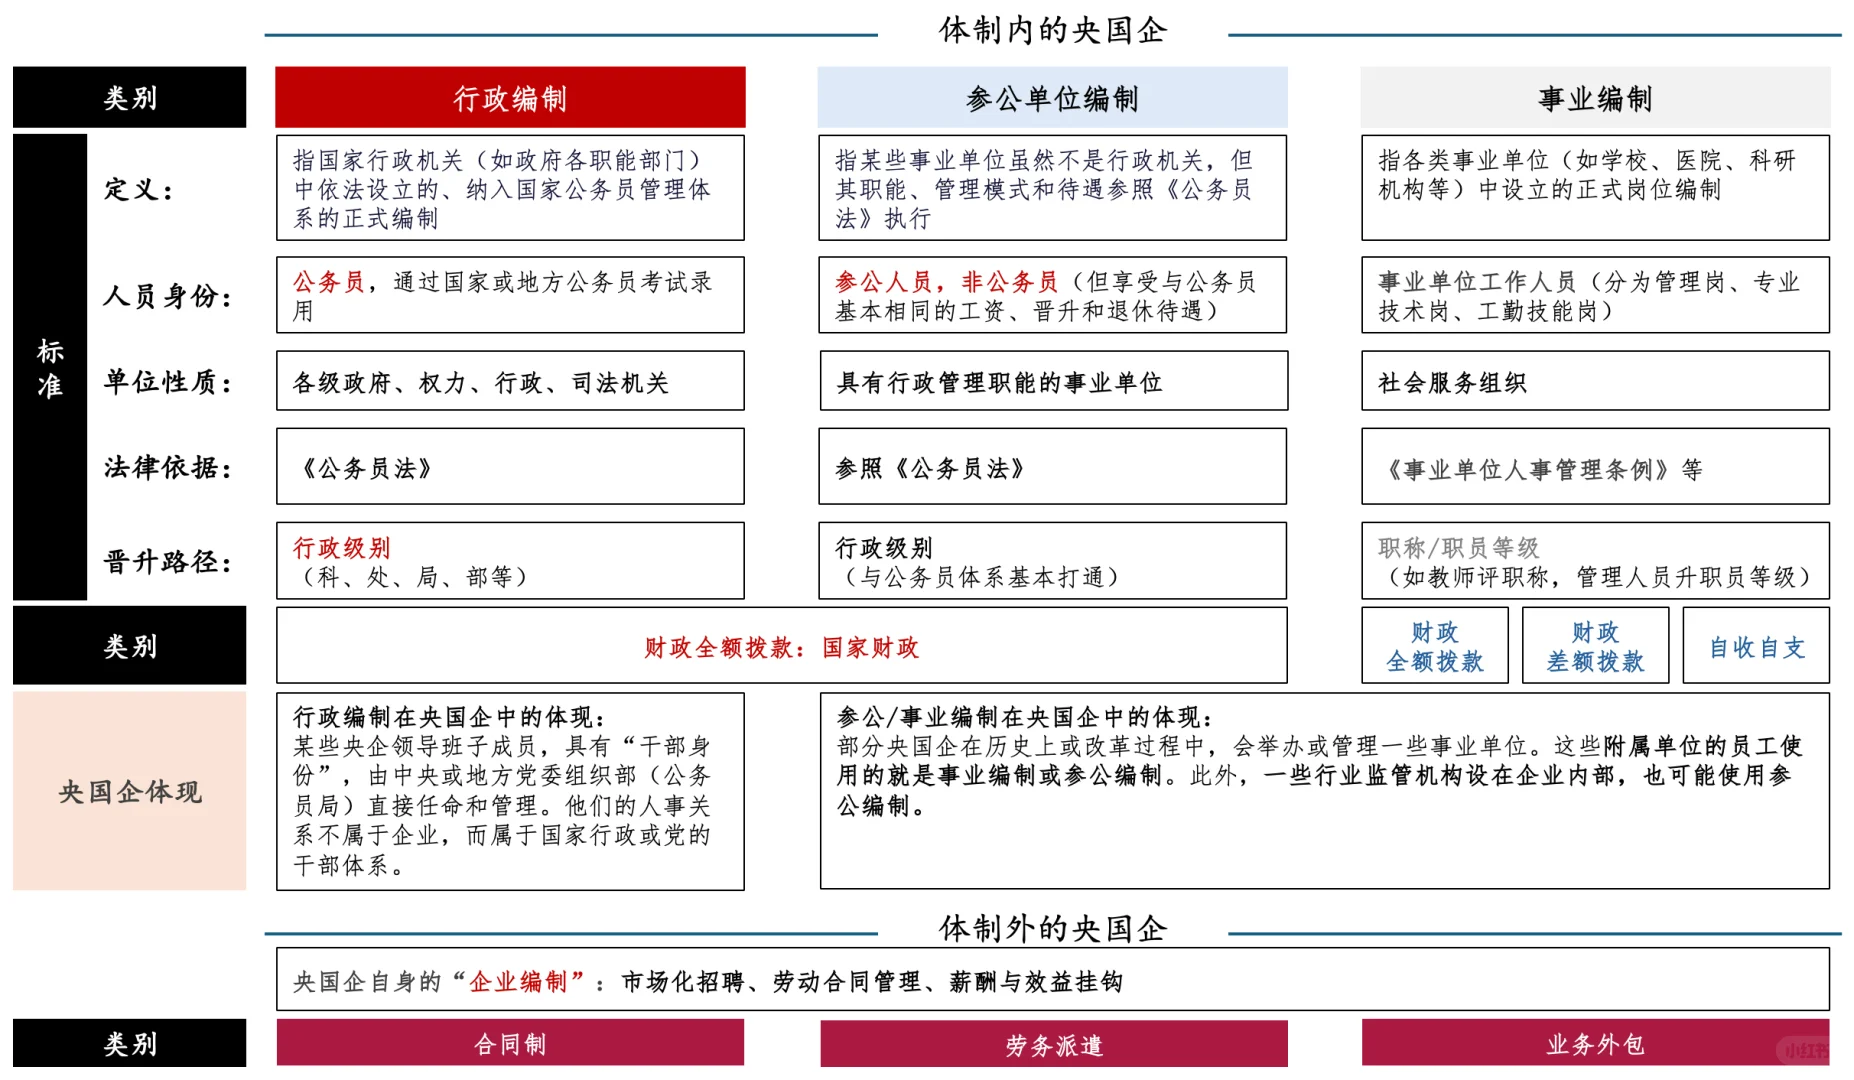Click the definition starting 指国家行政机关
Viewport: 1854px width, 1080px height.
coord(510,188)
